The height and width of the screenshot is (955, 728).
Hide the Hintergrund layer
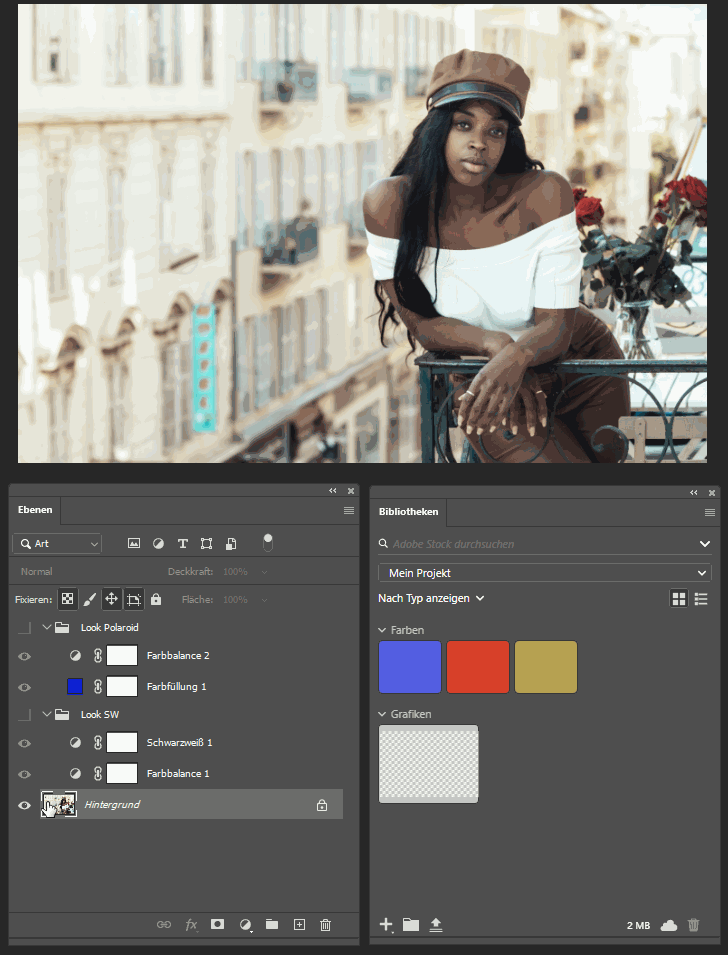click(25, 805)
